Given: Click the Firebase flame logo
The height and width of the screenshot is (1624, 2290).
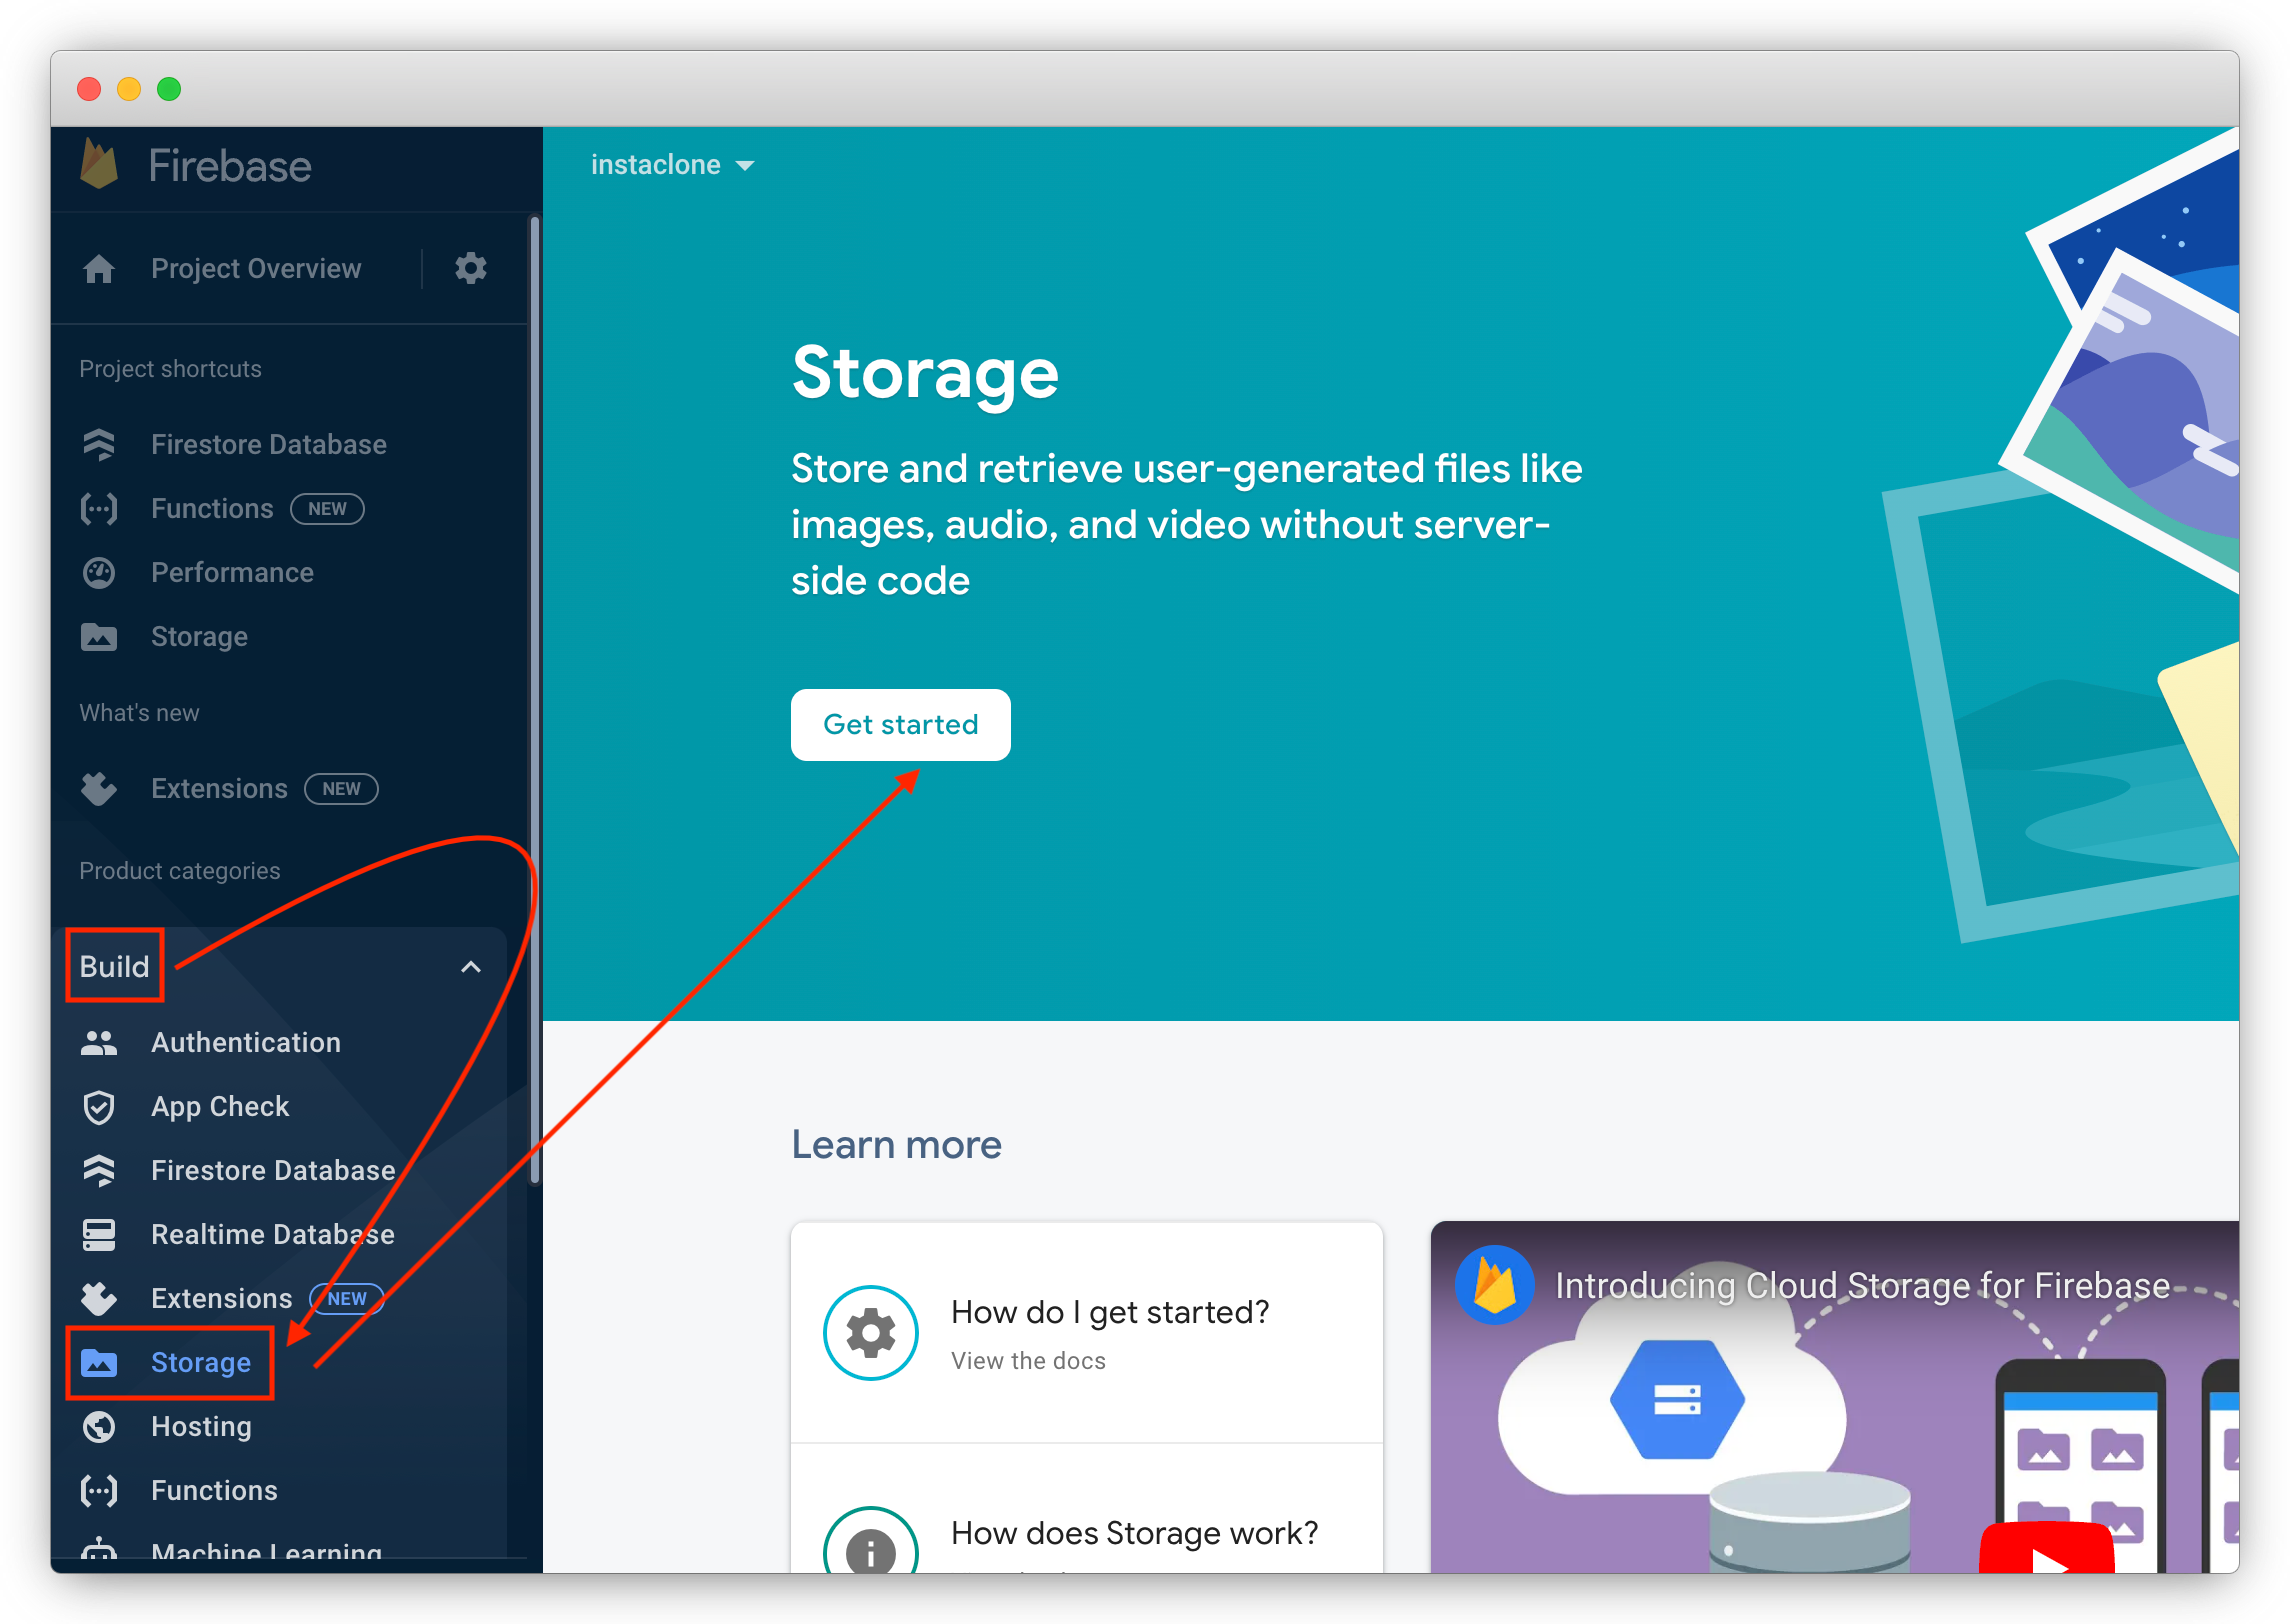Looking at the screenshot, I should click(99, 165).
